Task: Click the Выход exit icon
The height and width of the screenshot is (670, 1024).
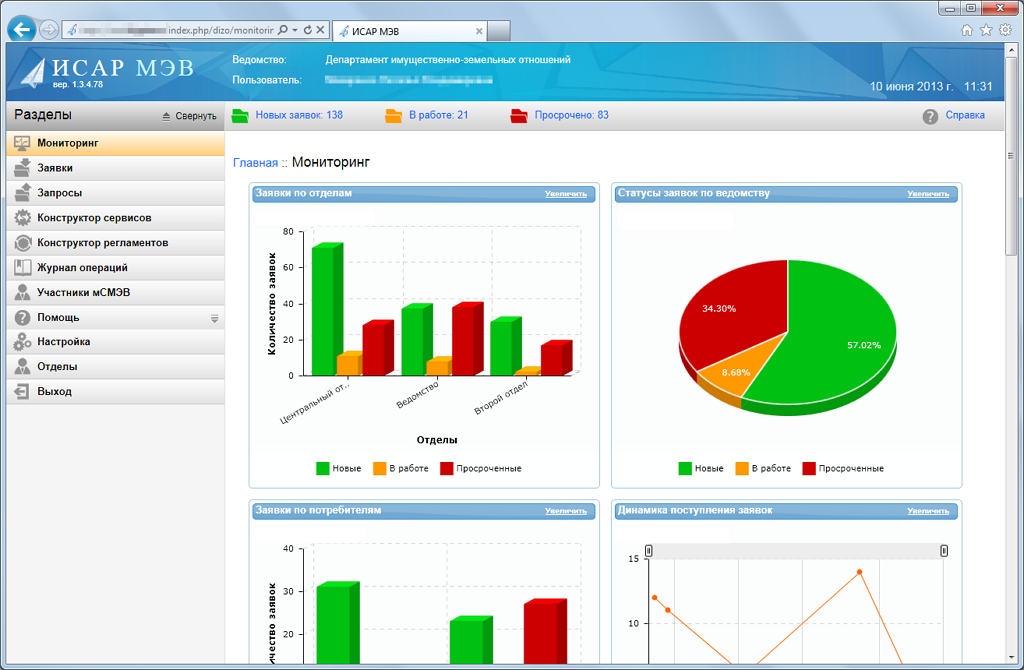Action: coord(22,391)
